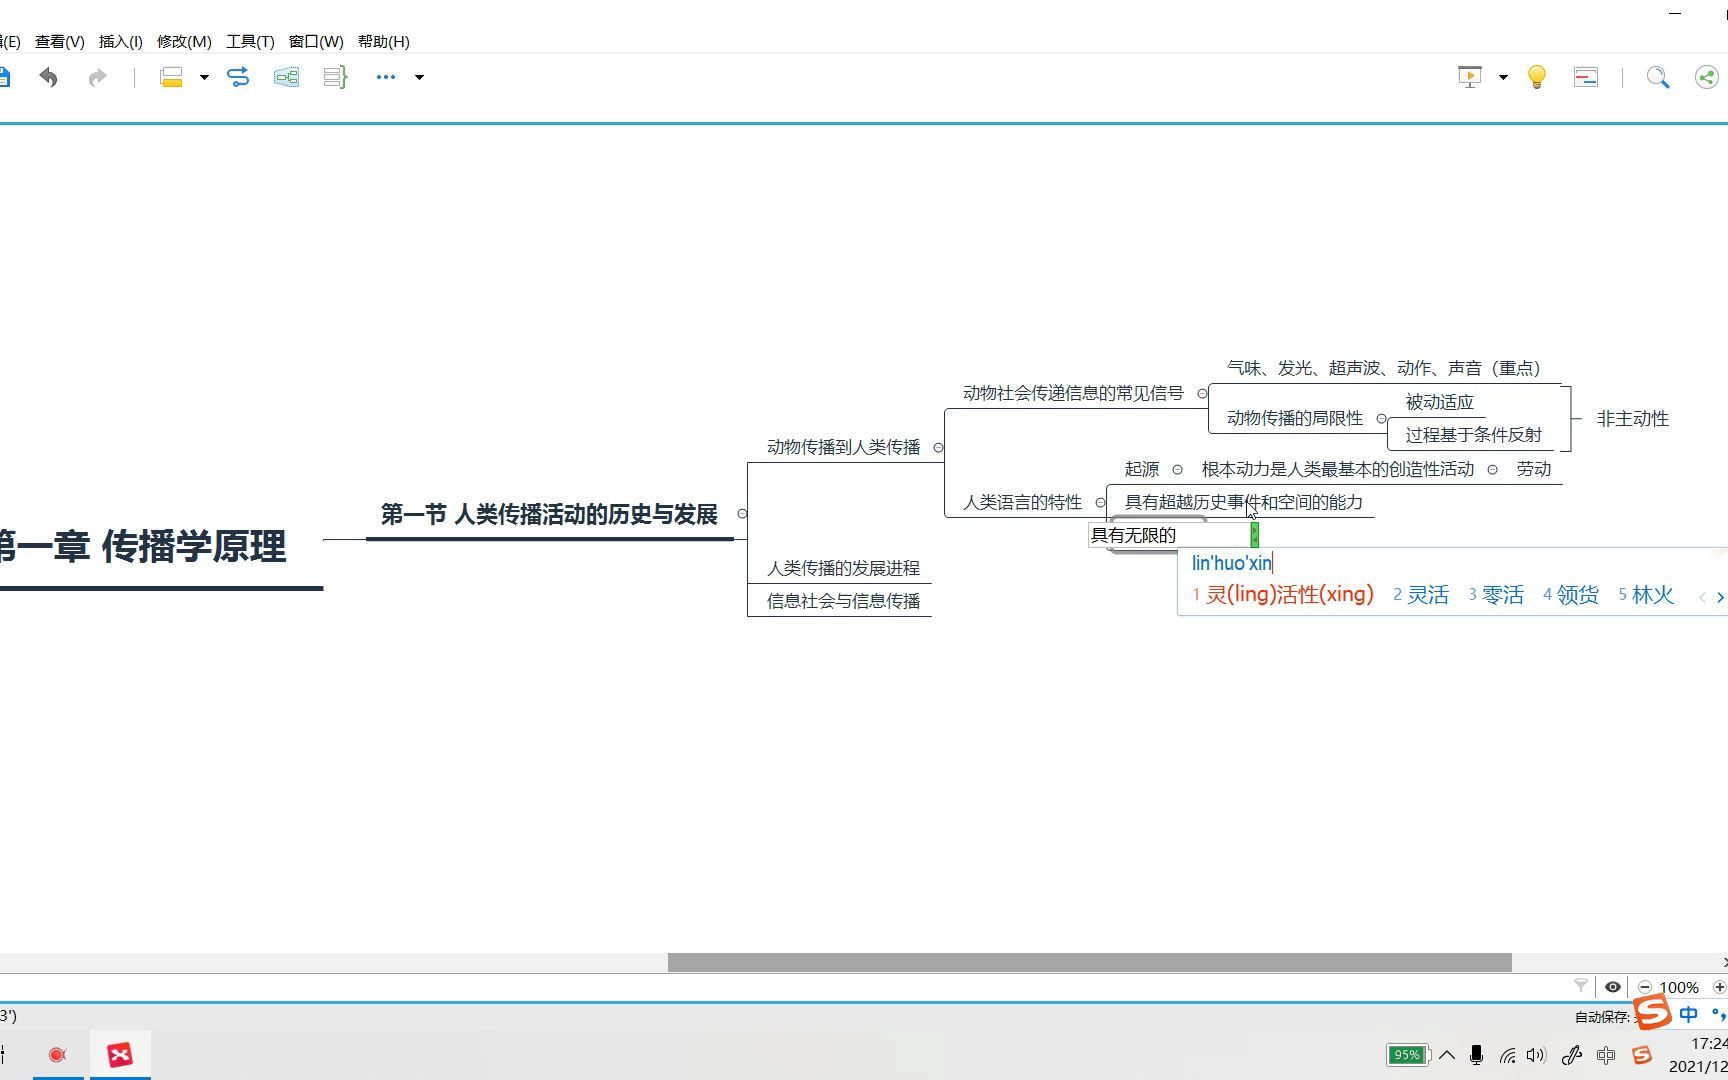Add a relationship line using the toolbar
Screen dimensions: 1728x1080
pyautogui.click(x=238, y=77)
